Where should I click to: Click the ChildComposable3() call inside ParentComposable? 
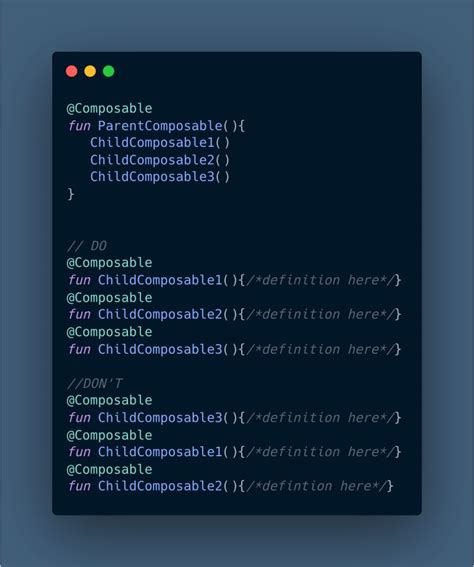[x=160, y=177]
